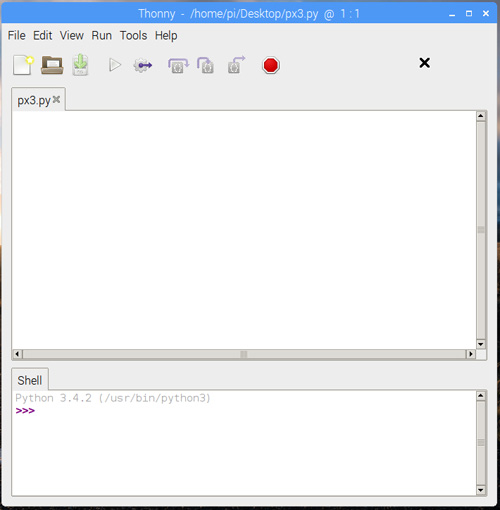Open the Run menu
This screenshot has width=500, height=510.
point(102,35)
